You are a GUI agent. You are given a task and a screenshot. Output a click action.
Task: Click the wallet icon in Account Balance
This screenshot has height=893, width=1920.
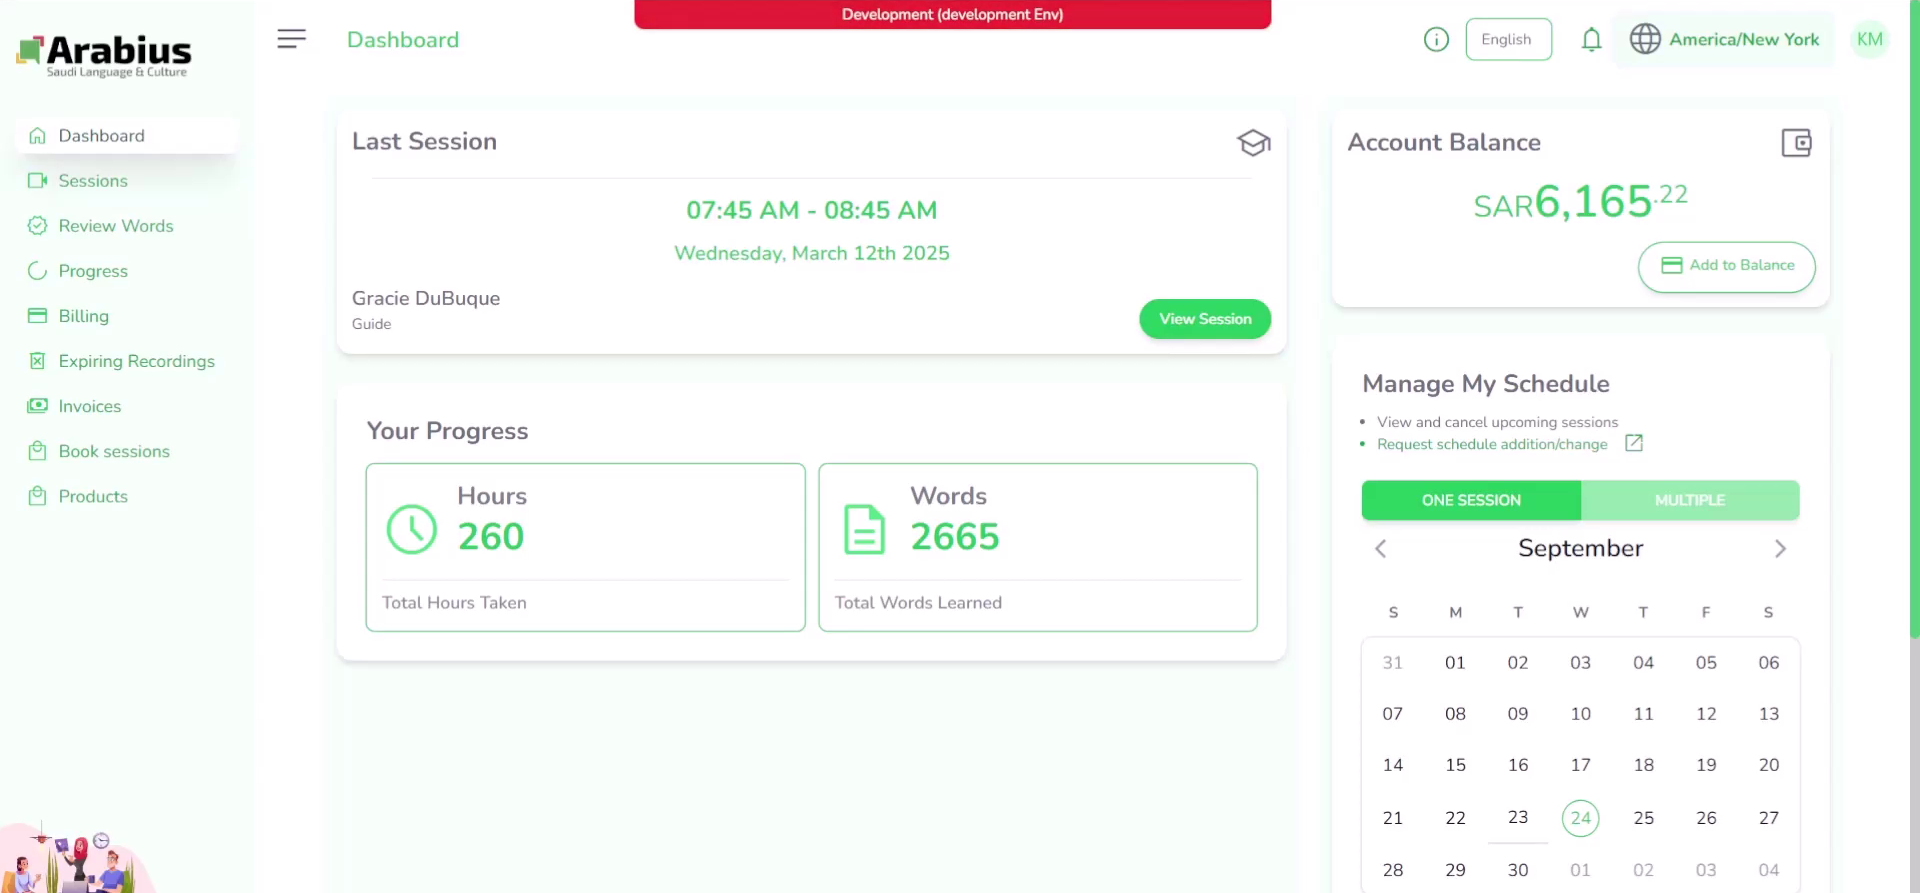(1796, 143)
